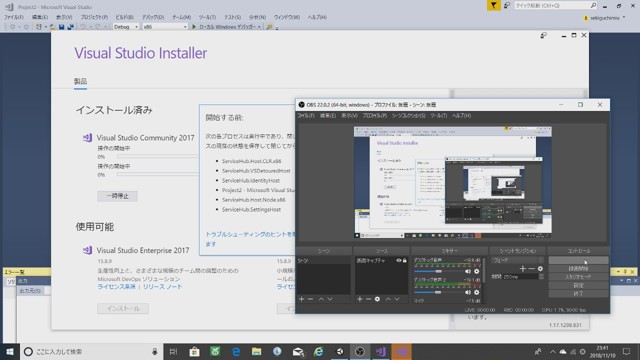Expand New Project icon dropdown arrow
Viewport: 640px width, 360px height.
[x=45, y=27]
